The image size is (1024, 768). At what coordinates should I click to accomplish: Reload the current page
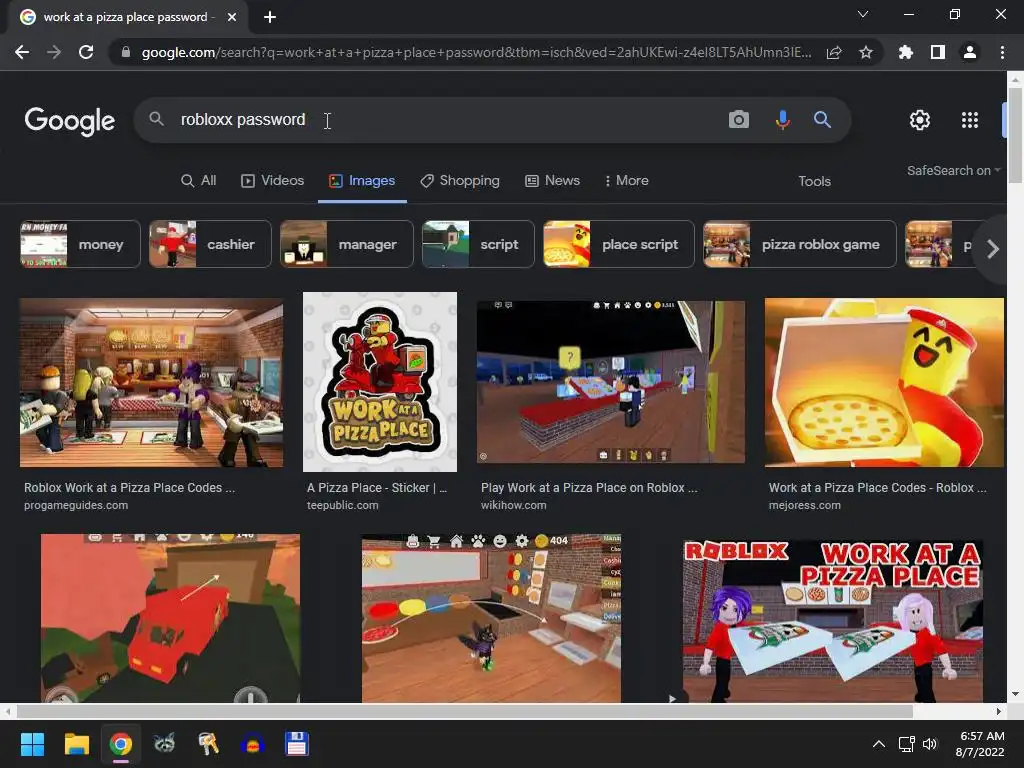86,52
